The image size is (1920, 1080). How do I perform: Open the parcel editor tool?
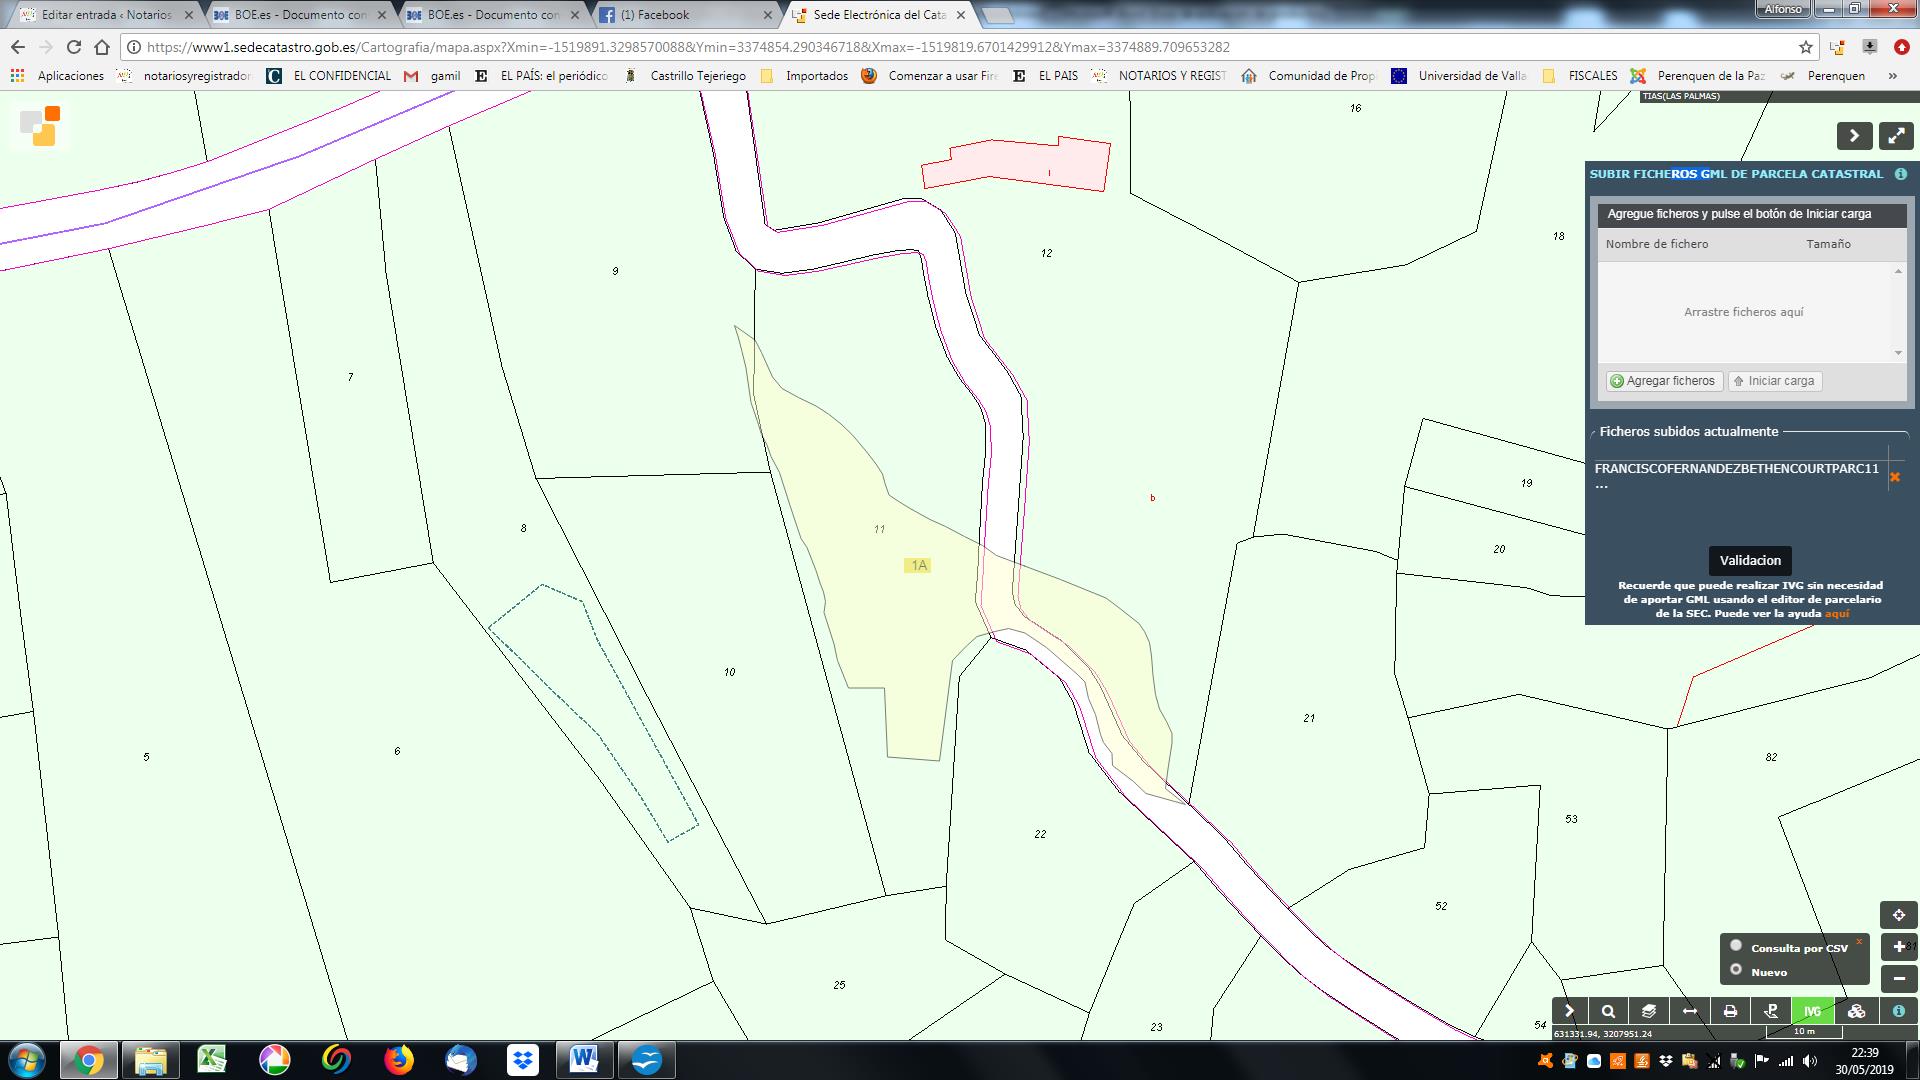1771,1011
